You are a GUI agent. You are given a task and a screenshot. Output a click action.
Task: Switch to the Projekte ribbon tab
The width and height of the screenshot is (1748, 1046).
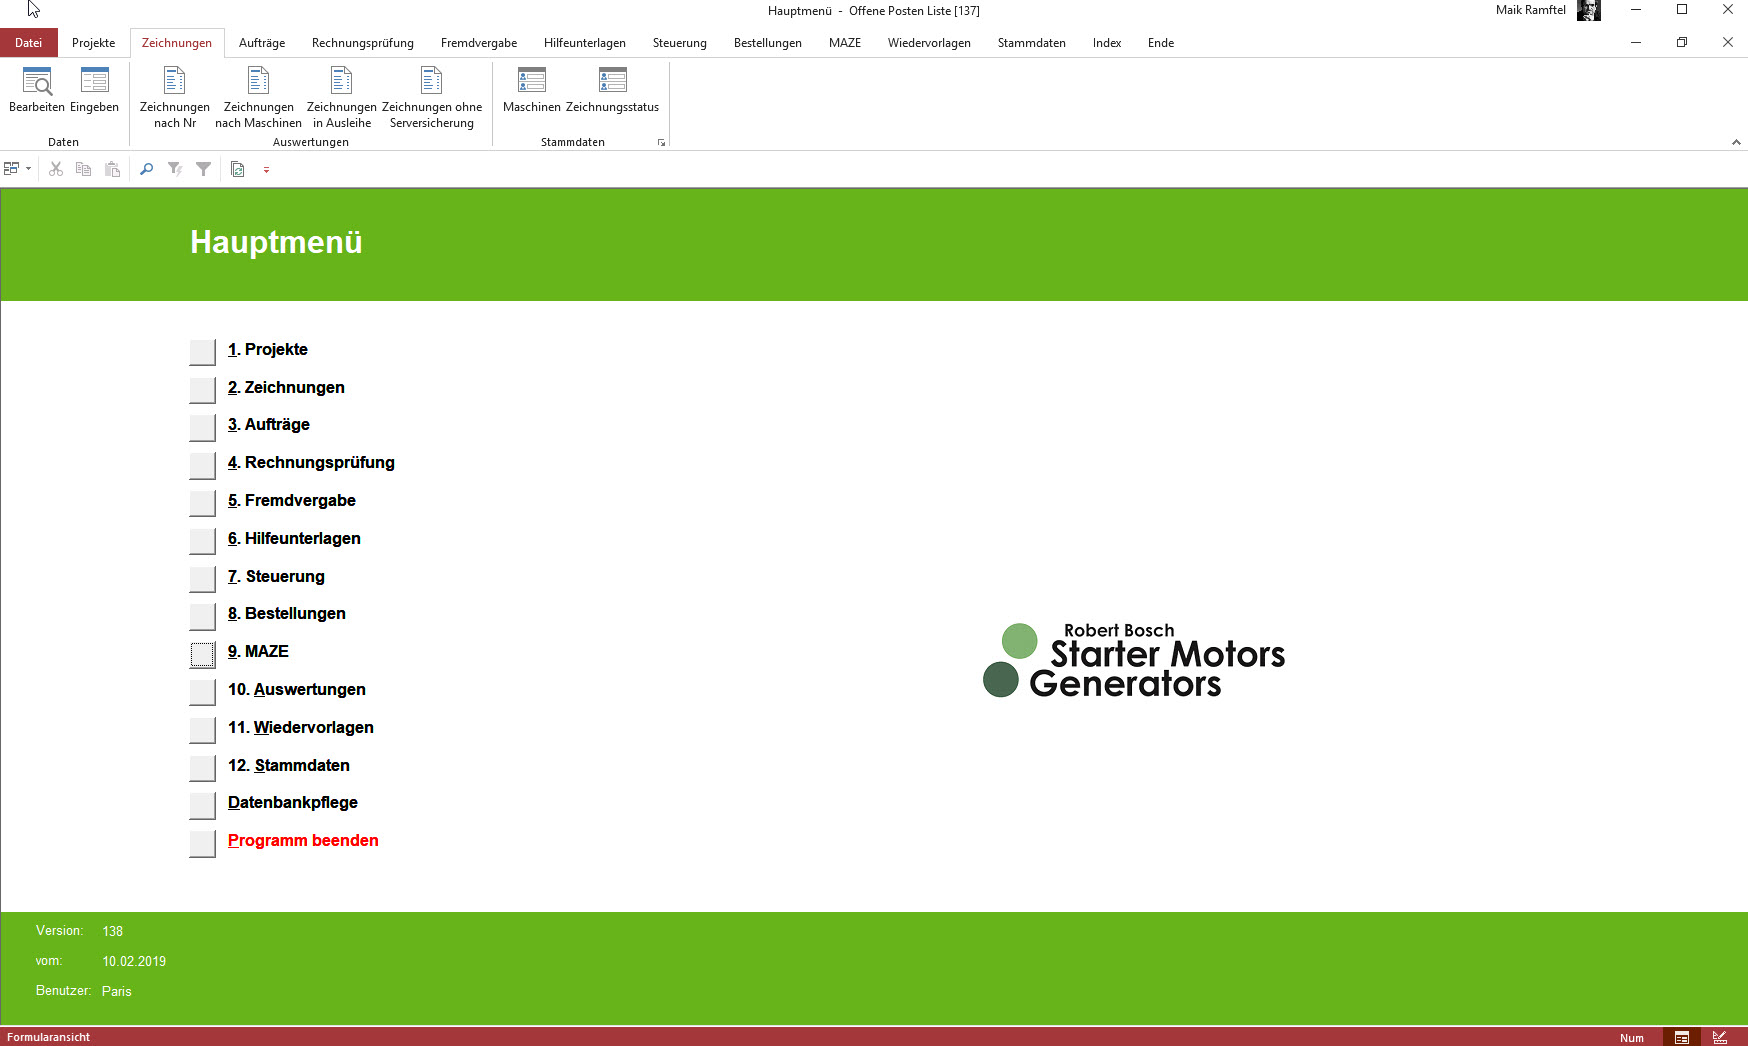pyautogui.click(x=94, y=43)
